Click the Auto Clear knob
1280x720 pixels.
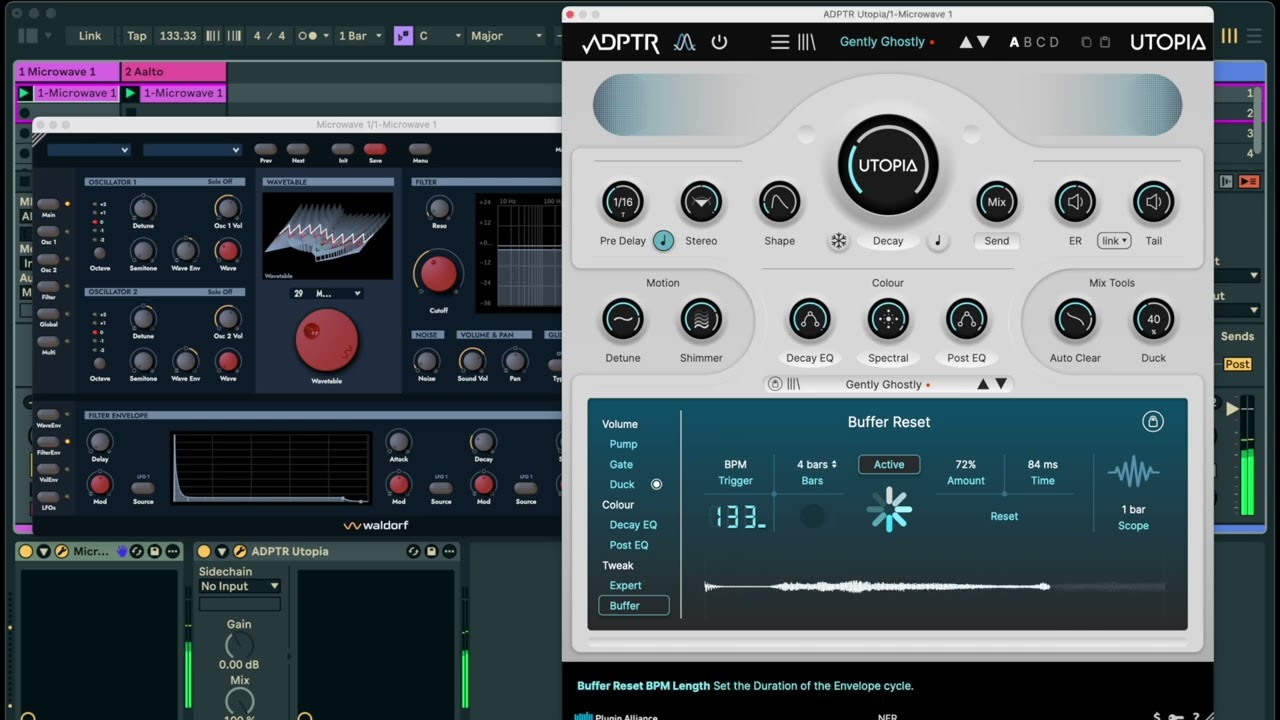tap(1075, 319)
